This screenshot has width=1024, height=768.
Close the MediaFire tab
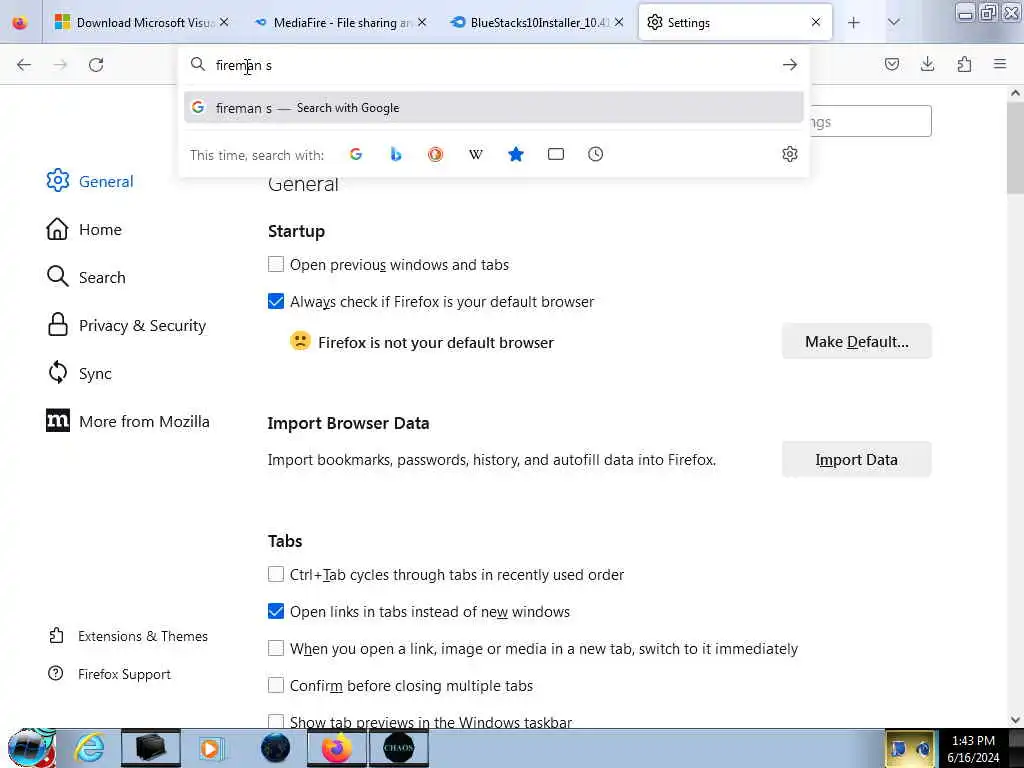pyautogui.click(x=422, y=22)
